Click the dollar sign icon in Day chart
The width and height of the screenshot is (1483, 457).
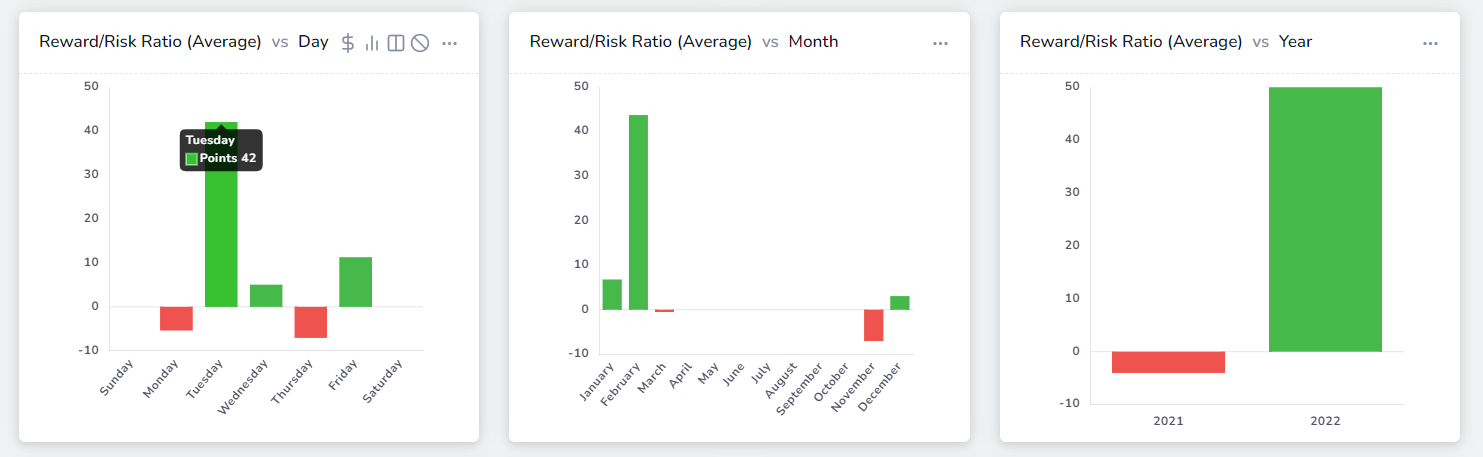(x=347, y=43)
